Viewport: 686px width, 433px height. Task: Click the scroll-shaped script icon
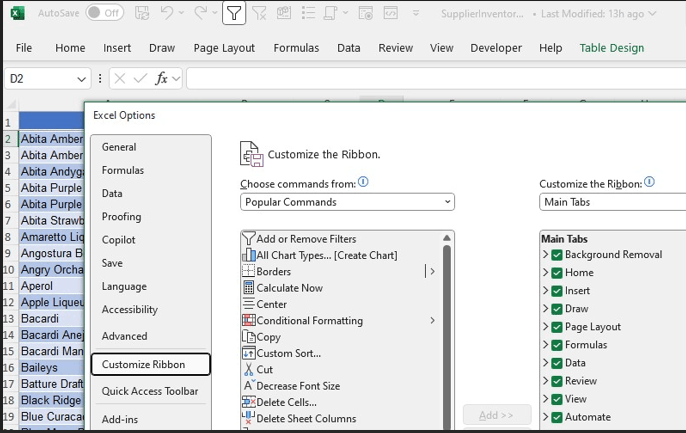click(x=330, y=13)
